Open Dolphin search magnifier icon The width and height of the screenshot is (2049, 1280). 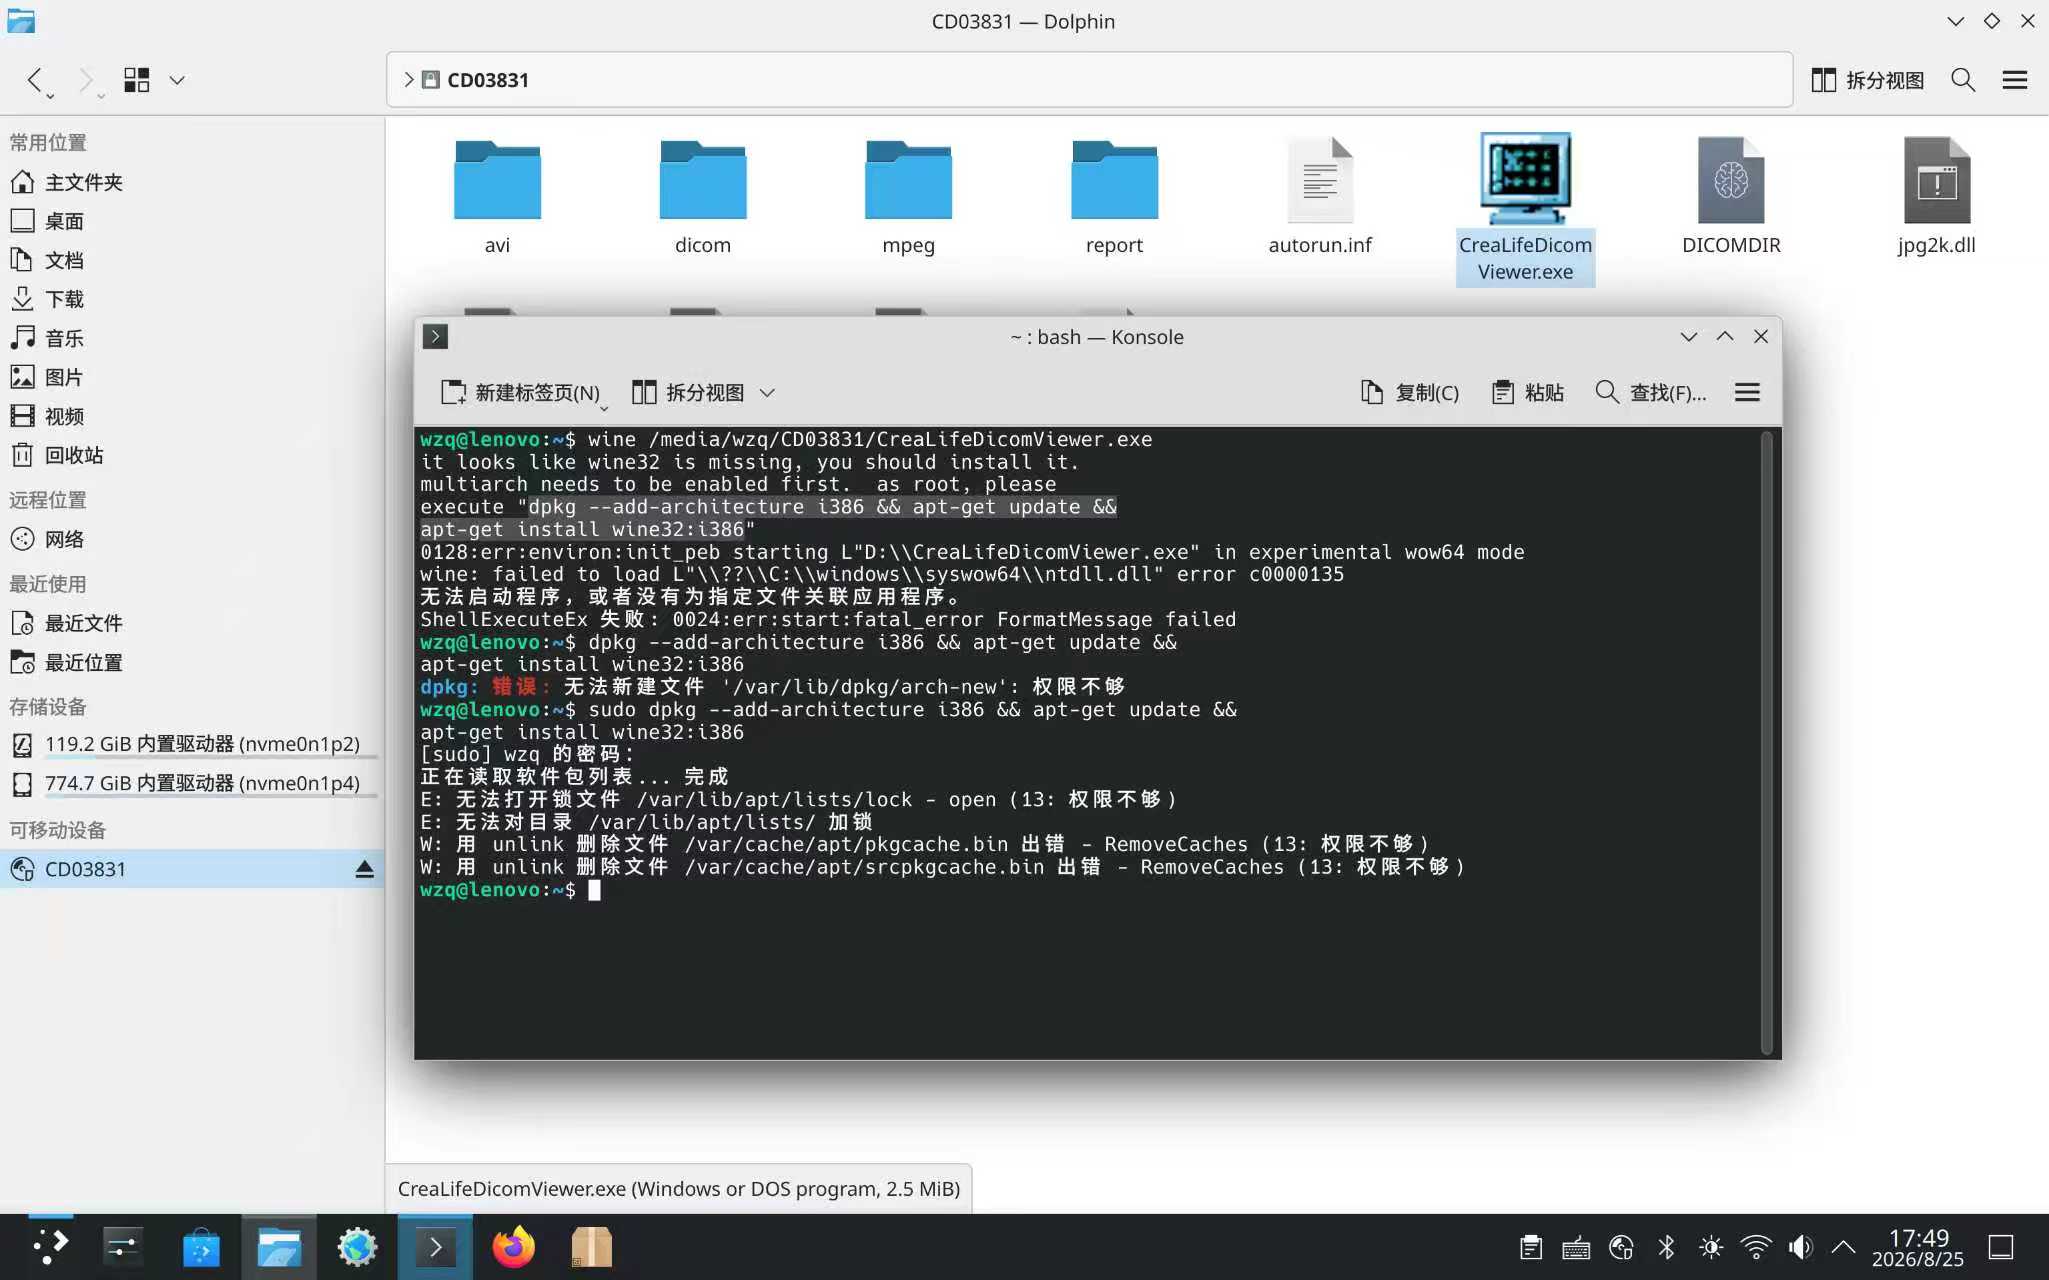[1963, 80]
